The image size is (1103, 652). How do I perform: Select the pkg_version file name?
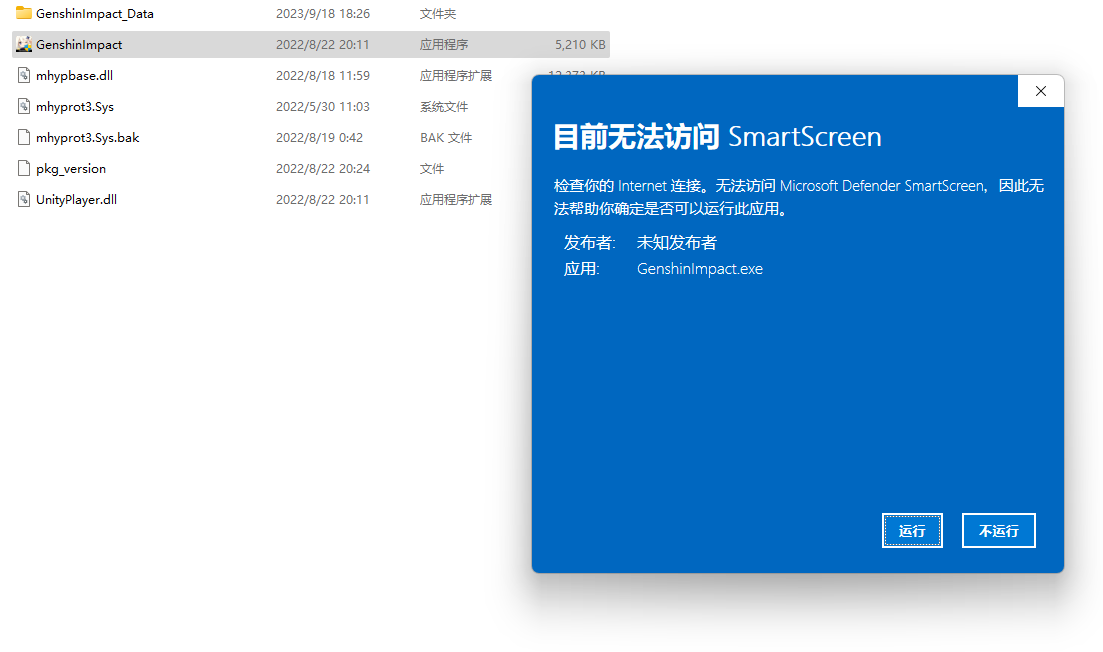pyautogui.click(x=71, y=169)
